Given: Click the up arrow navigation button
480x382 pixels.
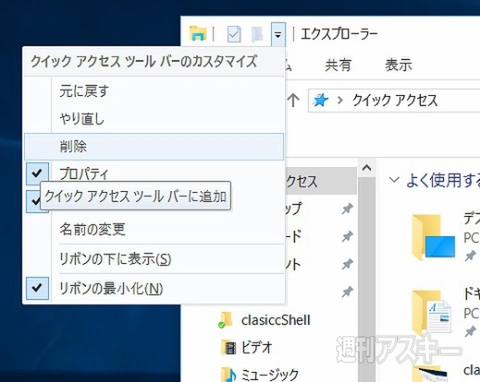Looking at the screenshot, I should tap(293, 100).
